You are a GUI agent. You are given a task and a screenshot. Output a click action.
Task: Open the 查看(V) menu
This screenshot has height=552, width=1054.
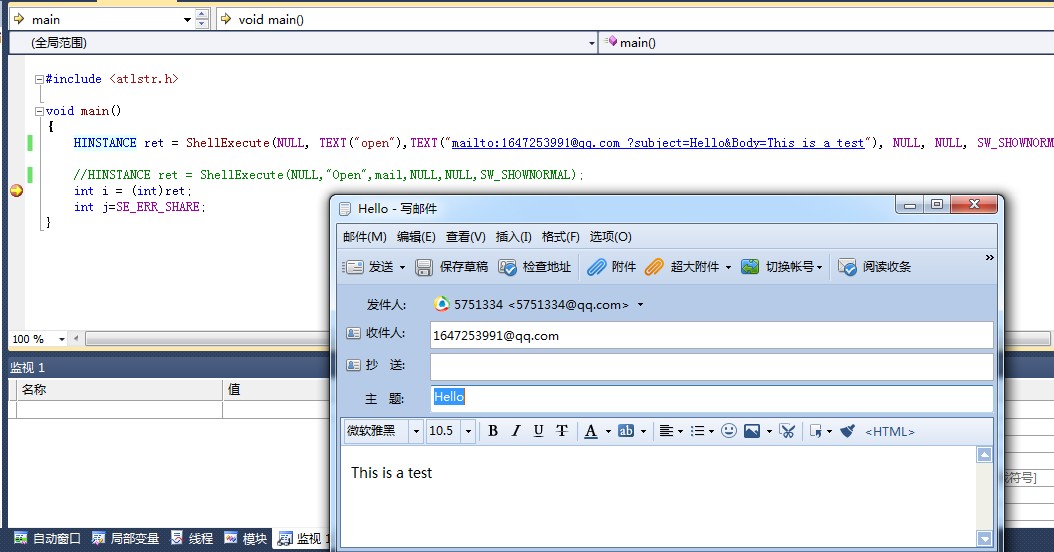pyautogui.click(x=465, y=237)
